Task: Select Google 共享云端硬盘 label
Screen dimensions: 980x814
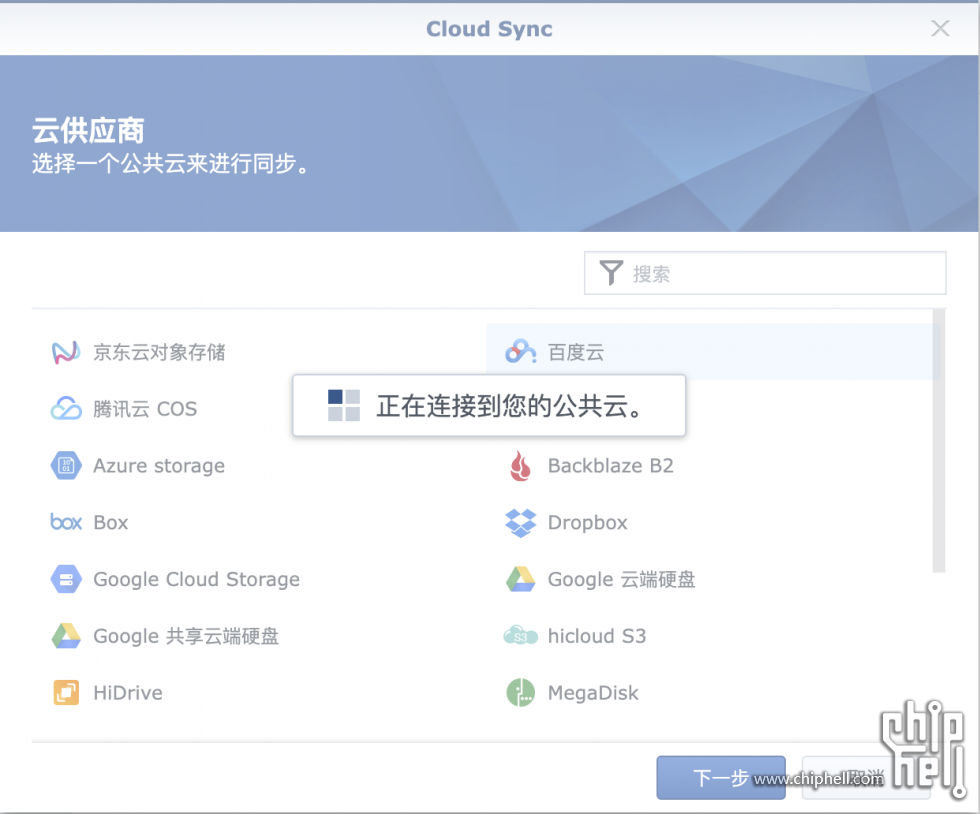Action: (x=186, y=636)
